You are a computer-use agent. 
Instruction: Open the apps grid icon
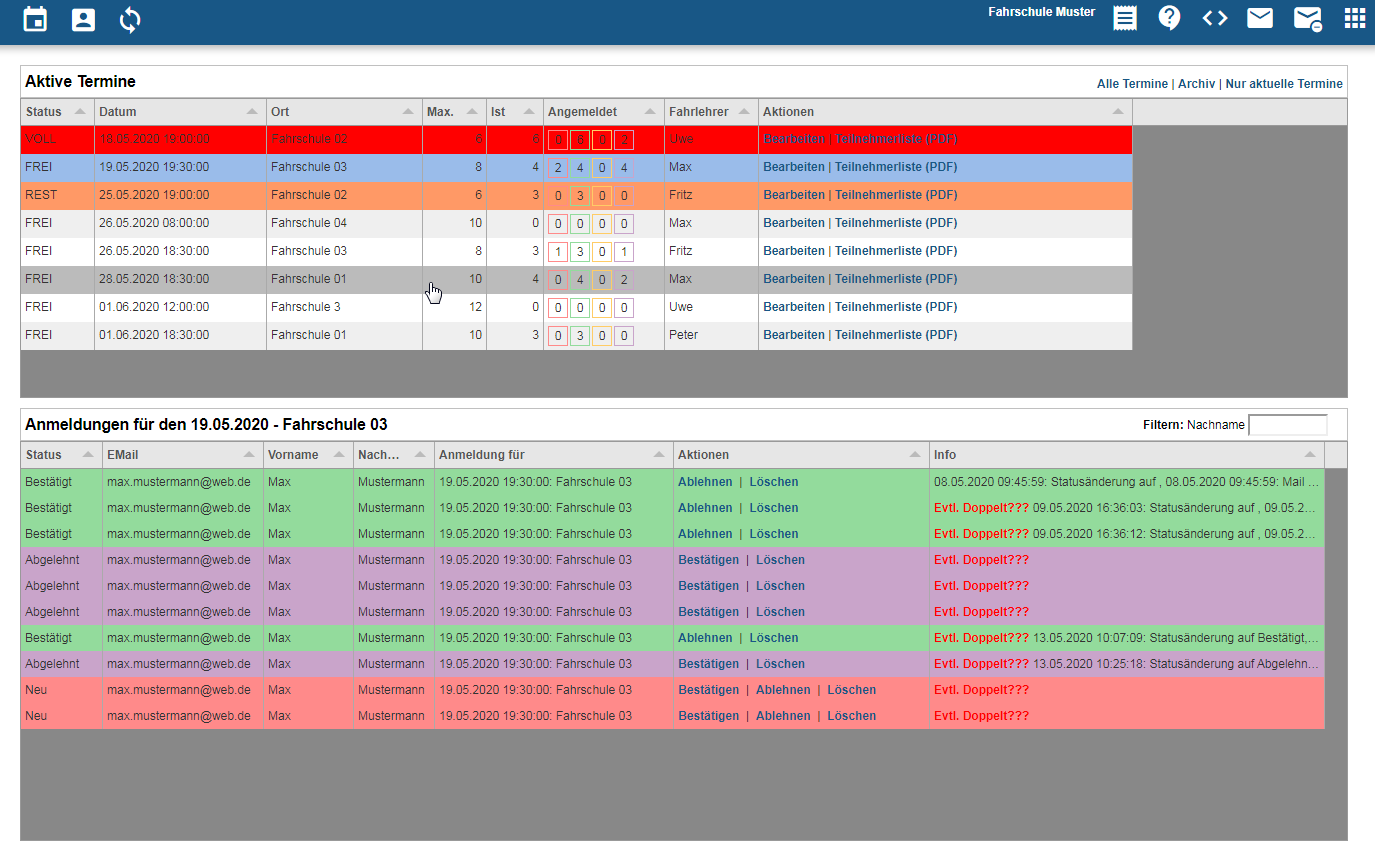pyautogui.click(x=1354, y=18)
